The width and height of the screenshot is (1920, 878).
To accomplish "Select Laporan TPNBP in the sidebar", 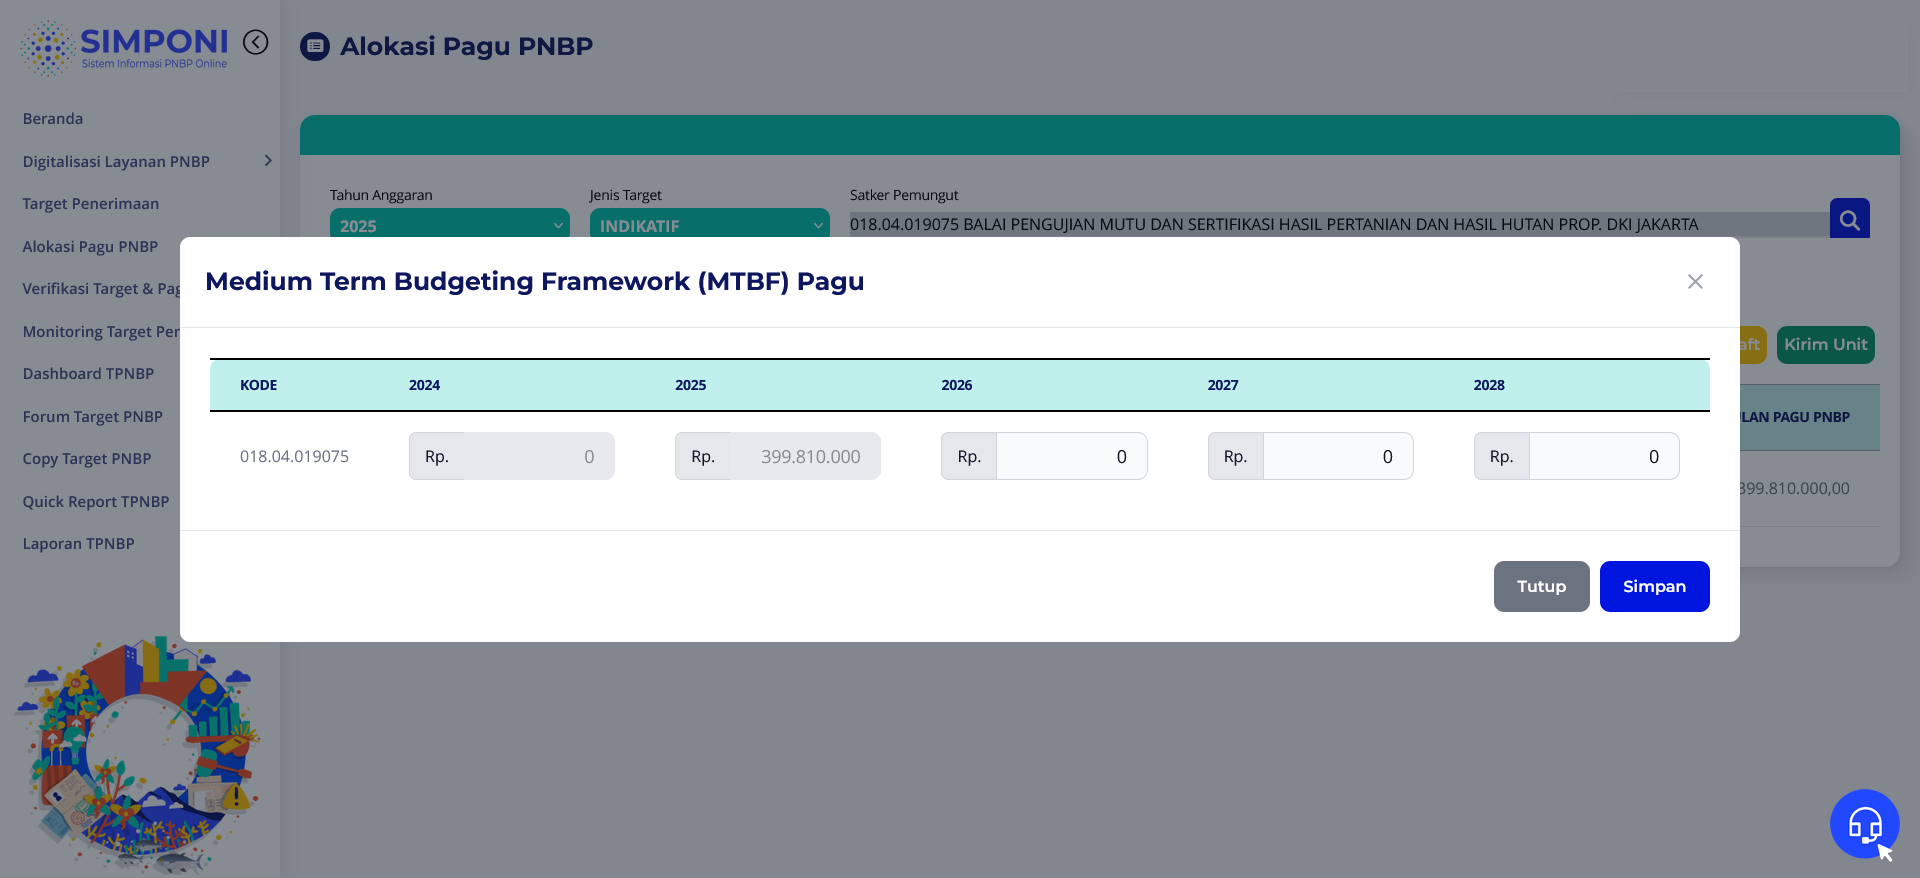I will pyautogui.click(x=78, y=544).
